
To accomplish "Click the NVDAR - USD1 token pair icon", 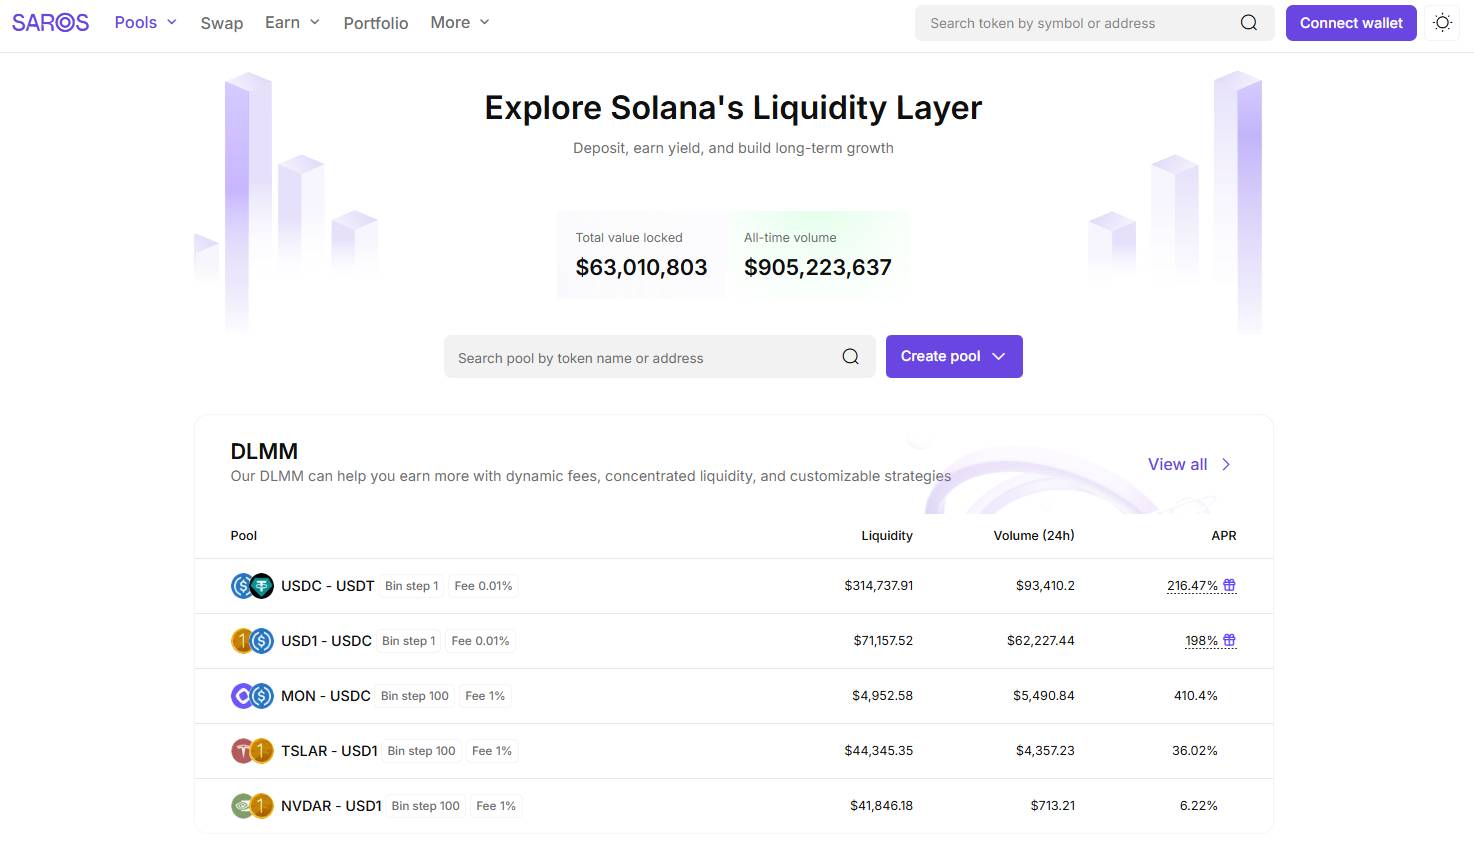I will 252,806.
